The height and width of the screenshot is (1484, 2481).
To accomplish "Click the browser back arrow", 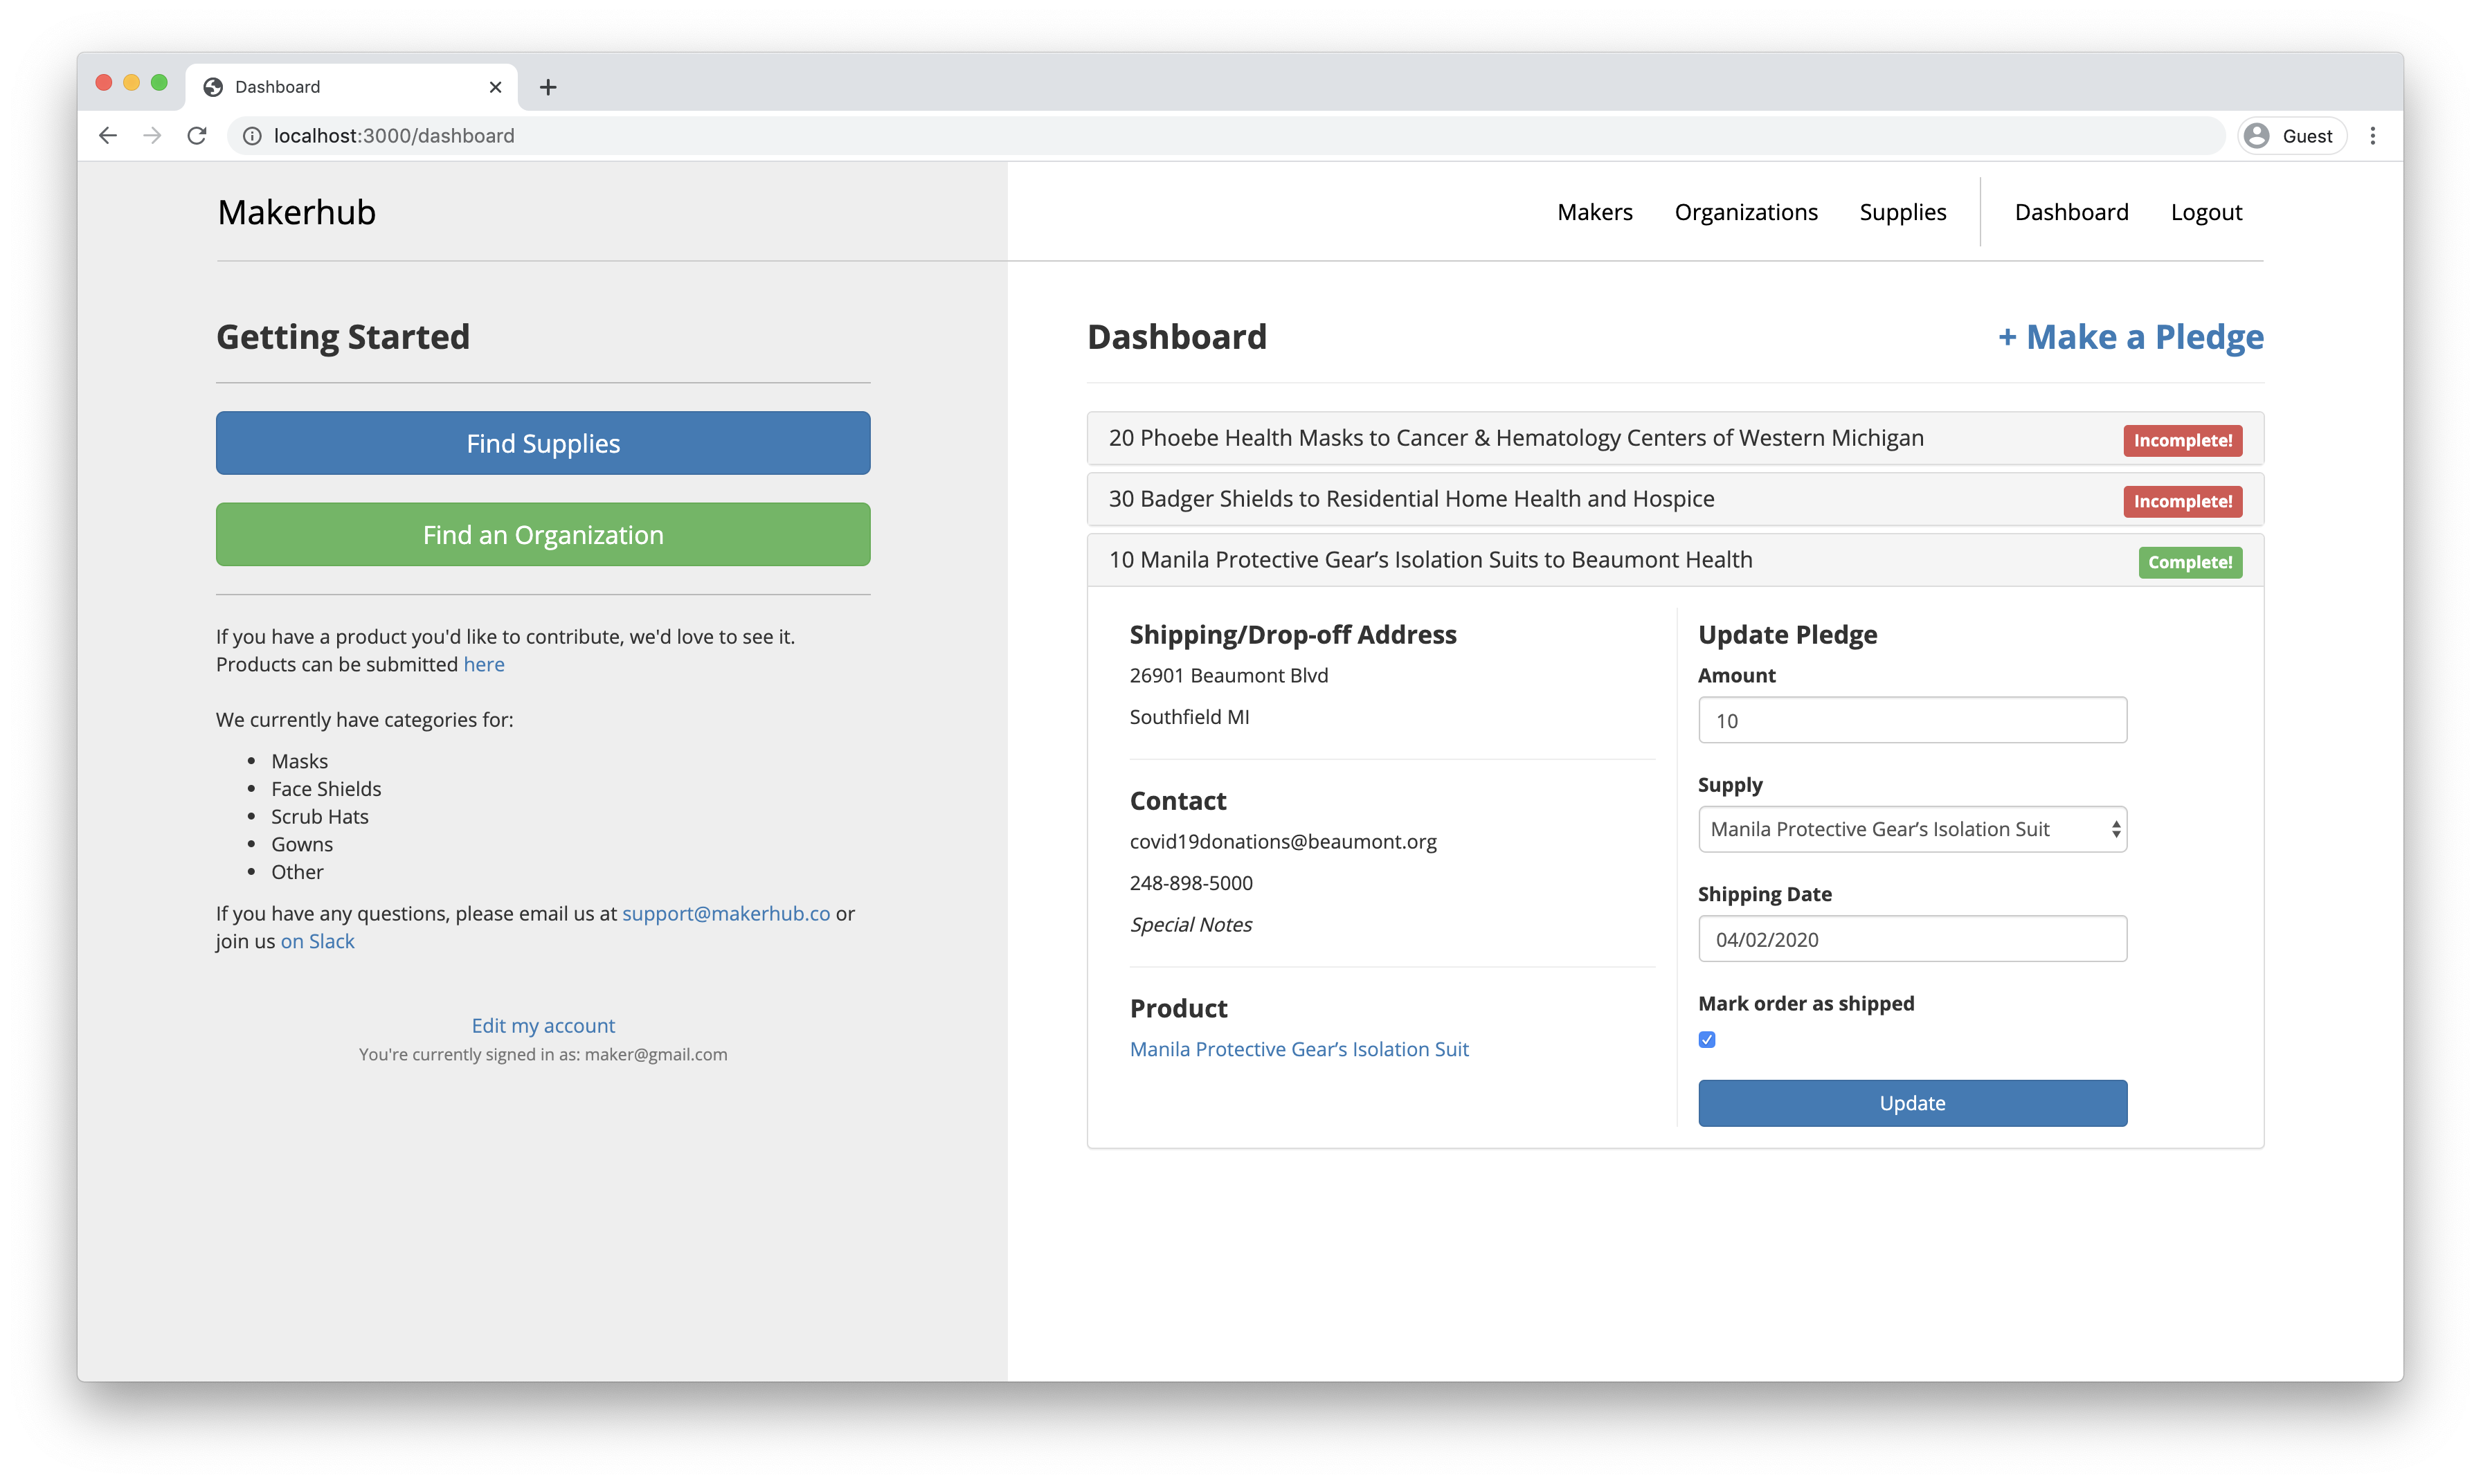I will click(108, 136).
